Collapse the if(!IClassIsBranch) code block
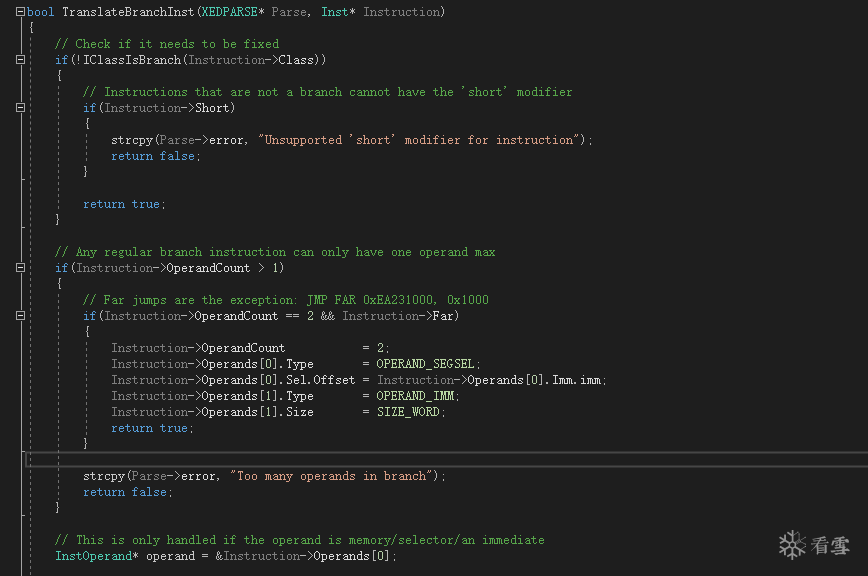The width and height of the screenshot is (868, 576). (20, 60)
